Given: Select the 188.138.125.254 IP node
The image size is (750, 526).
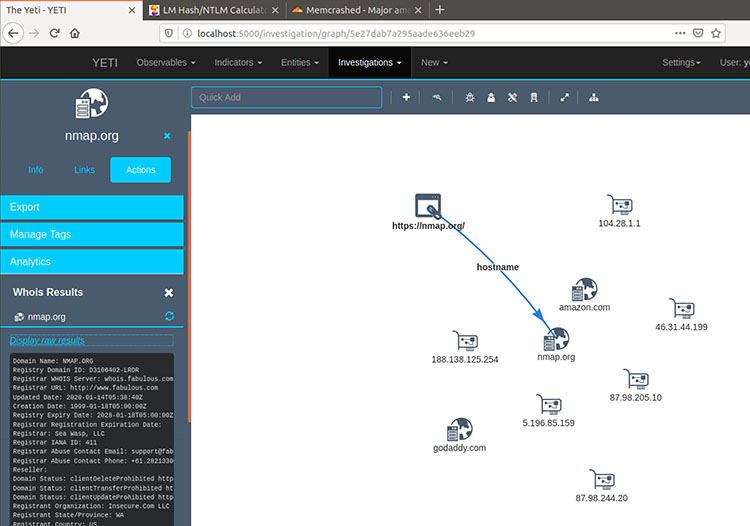Looking at the screenshot, I should 465,341.
